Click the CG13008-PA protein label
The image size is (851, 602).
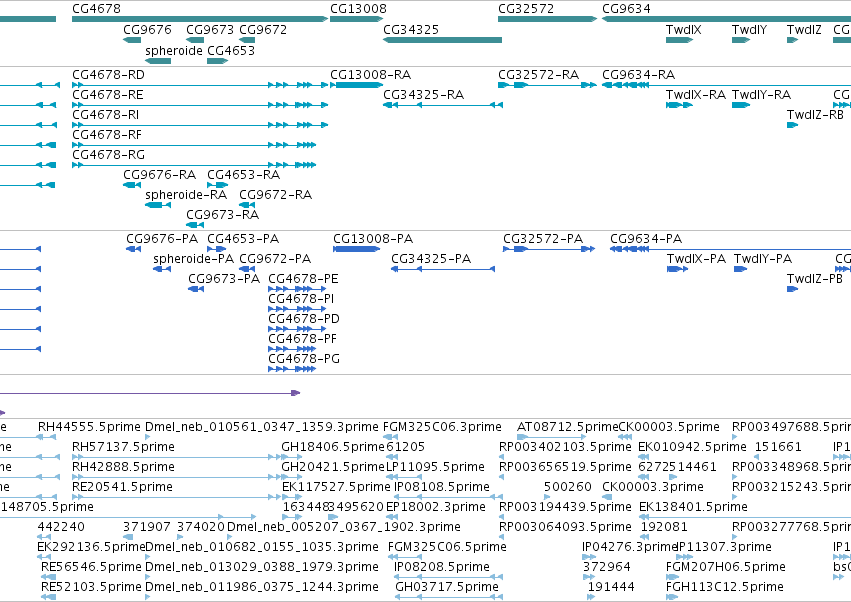click(x=373, y=239)
